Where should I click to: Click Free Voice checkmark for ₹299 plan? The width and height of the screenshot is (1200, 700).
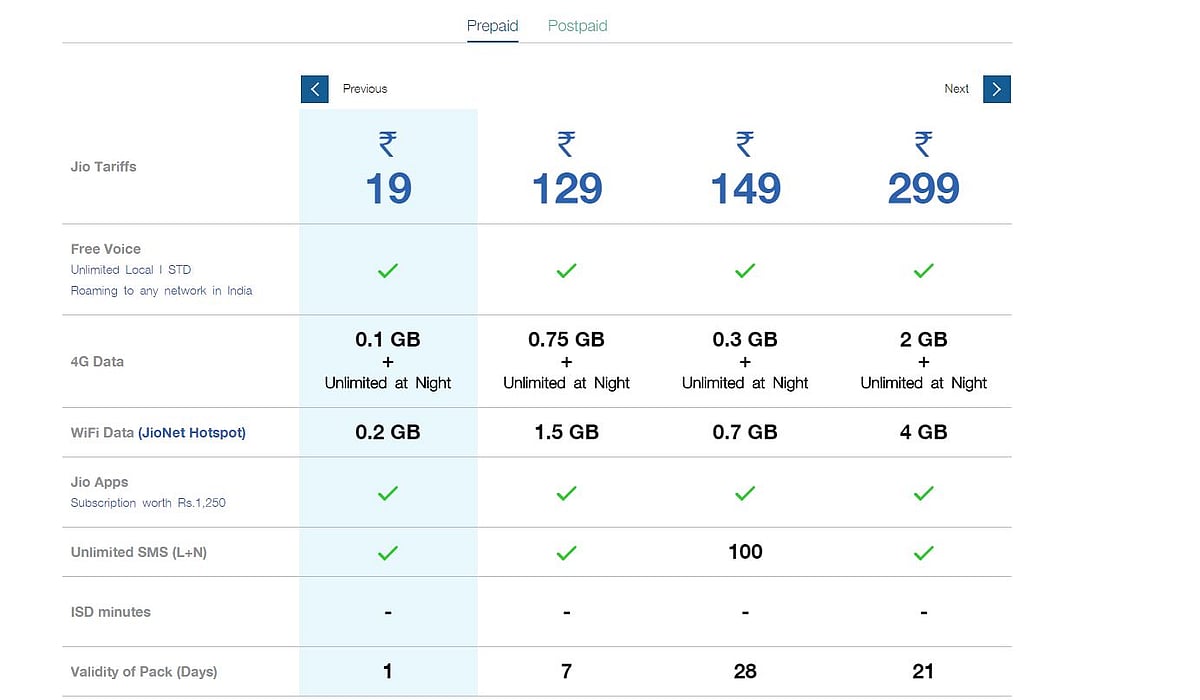(x=924, y=270)
